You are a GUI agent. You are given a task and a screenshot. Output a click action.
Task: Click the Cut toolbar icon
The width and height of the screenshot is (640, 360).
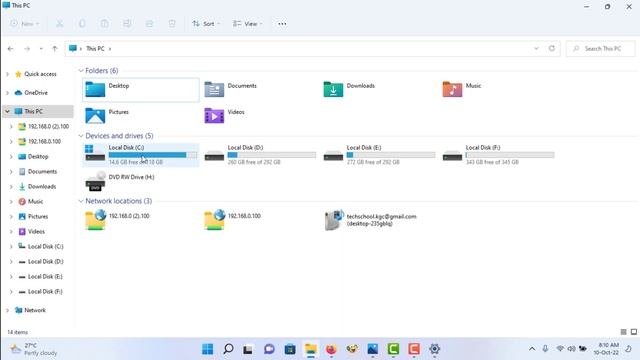tap(60, 24)
